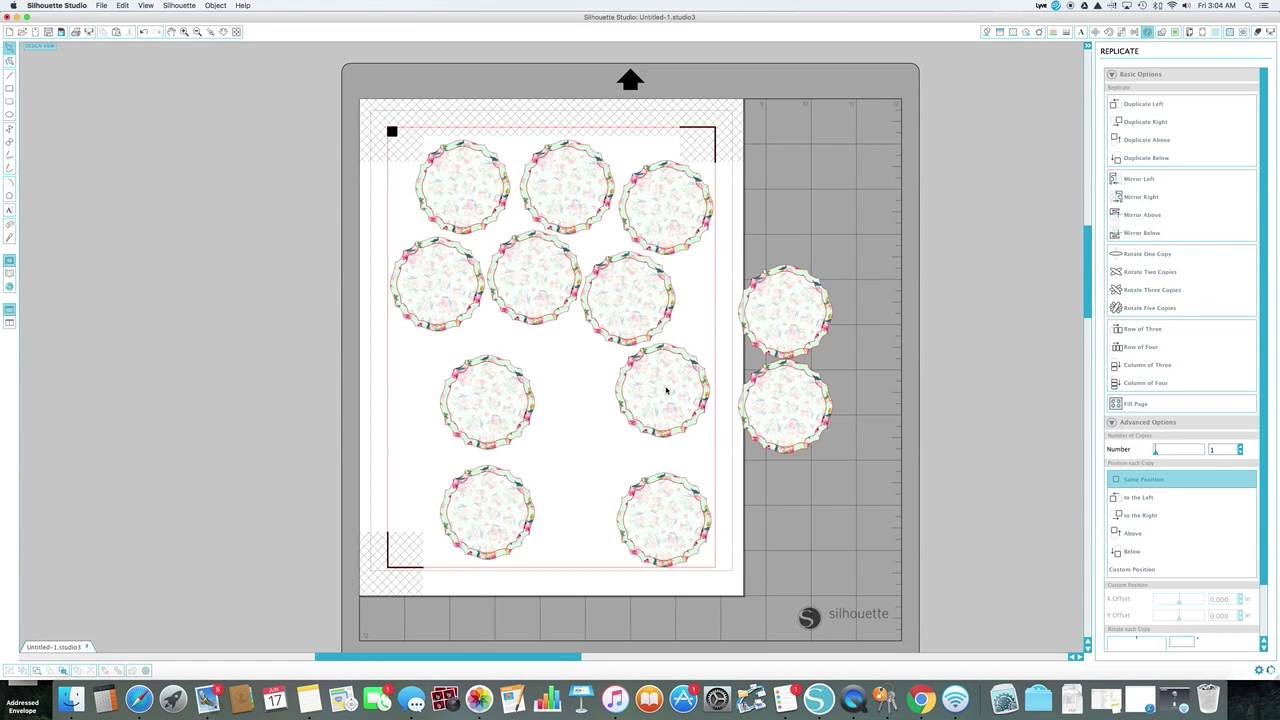Select the Same Position option
The image size is (1280, 720).
click(1181, 479)
